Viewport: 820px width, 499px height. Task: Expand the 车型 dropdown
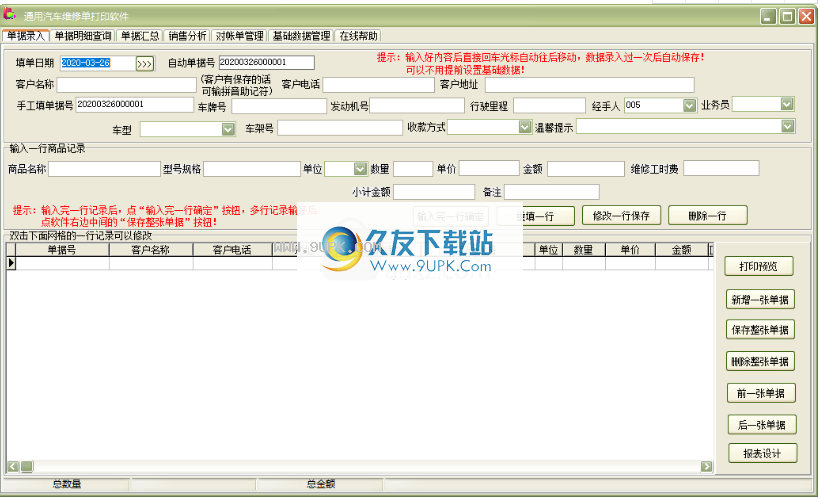point(228,129)
